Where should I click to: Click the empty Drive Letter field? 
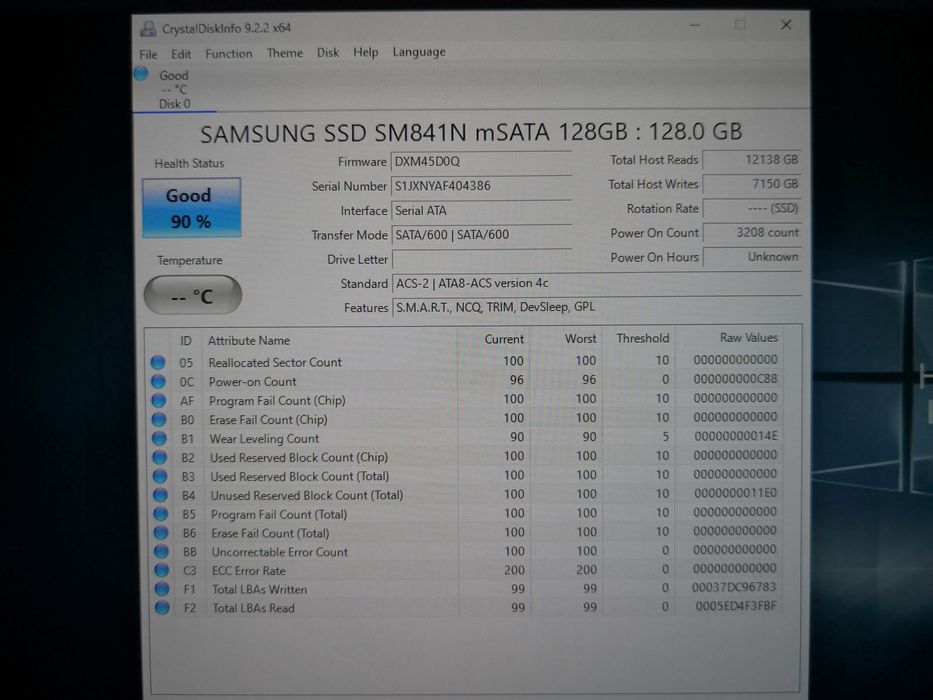[482, 259]
